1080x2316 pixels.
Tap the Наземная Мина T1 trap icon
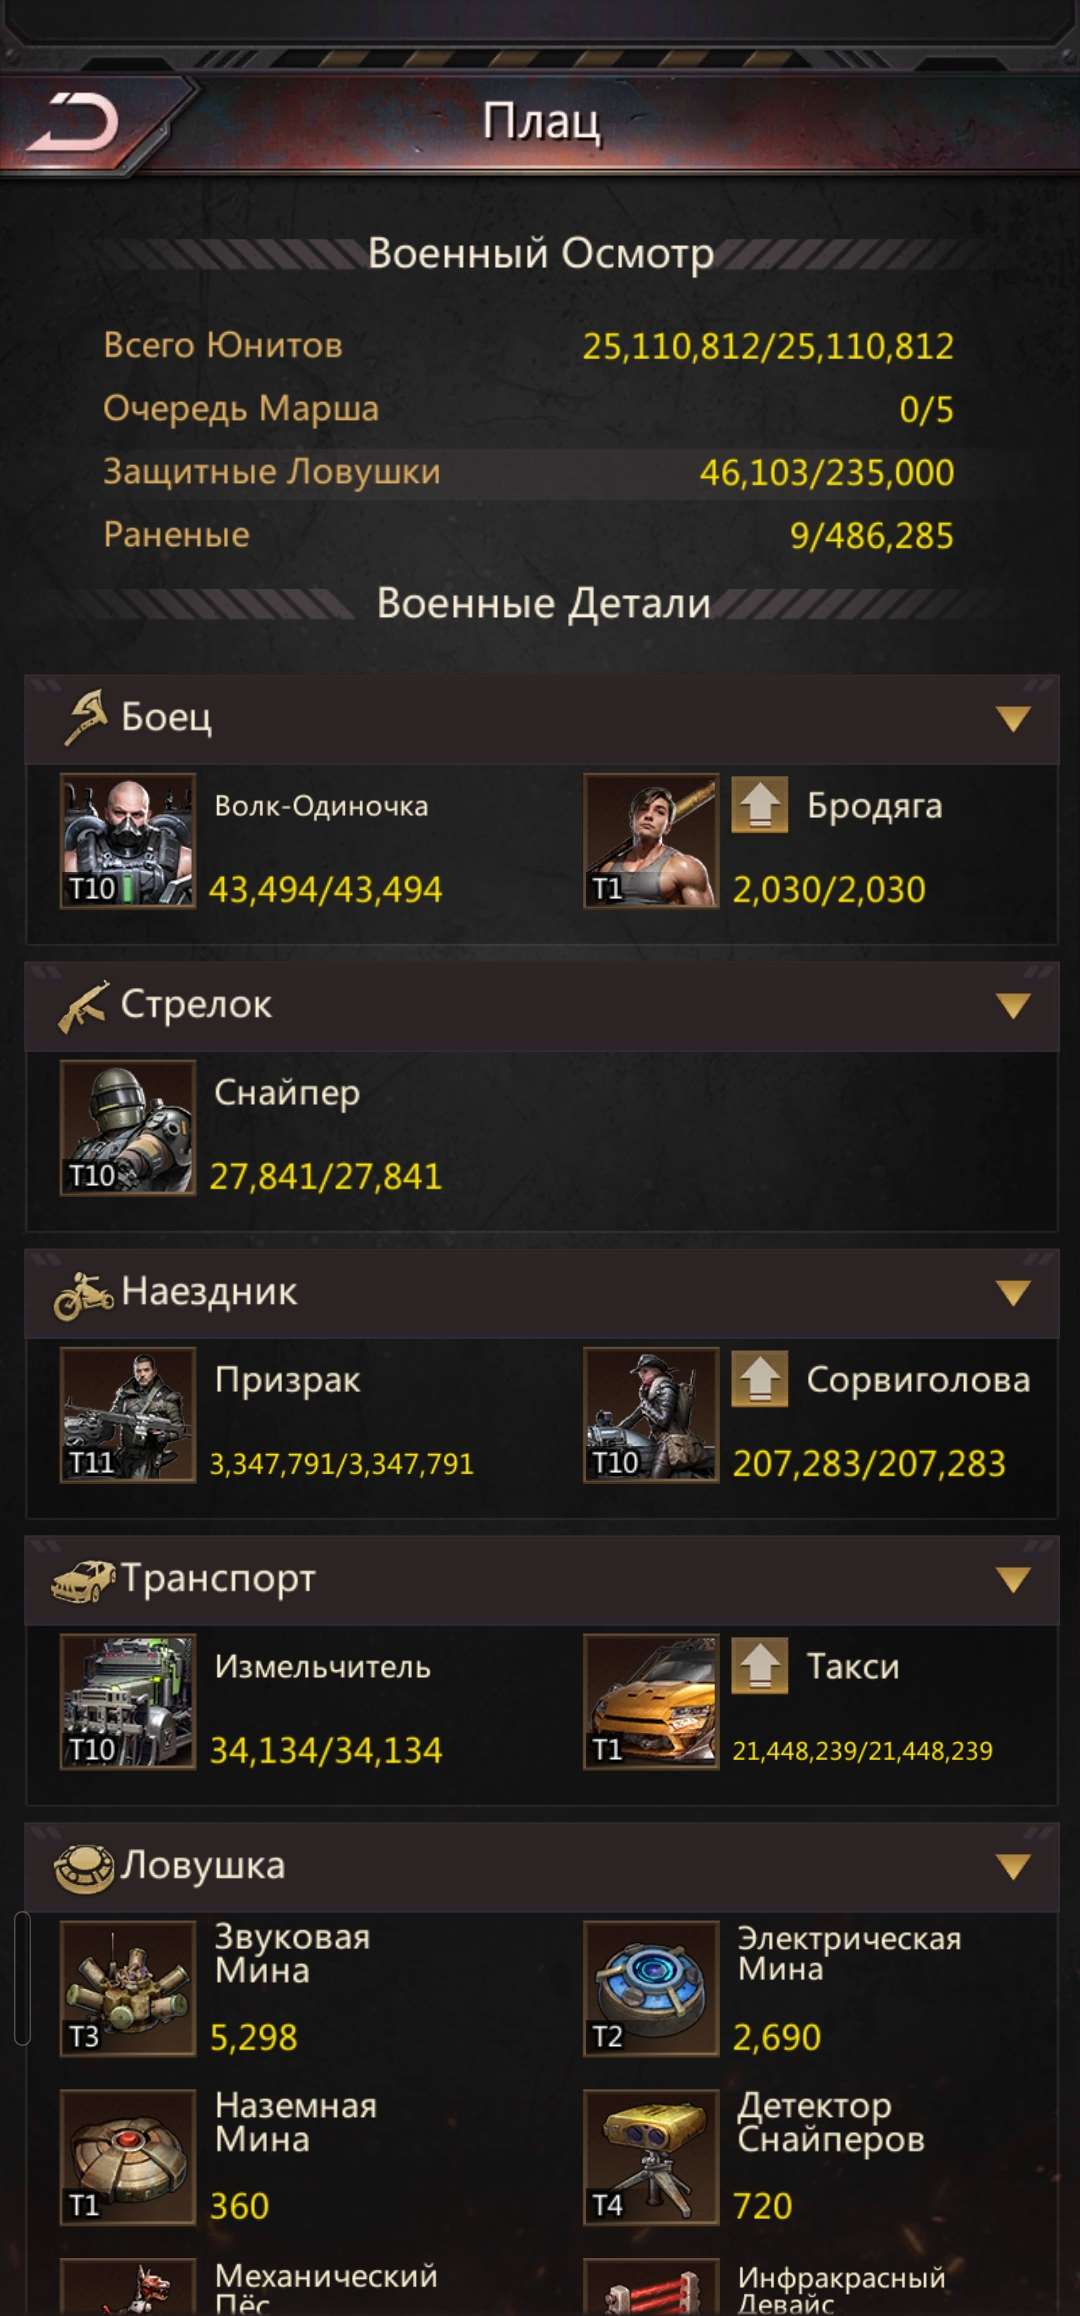tap(128, 2157)
